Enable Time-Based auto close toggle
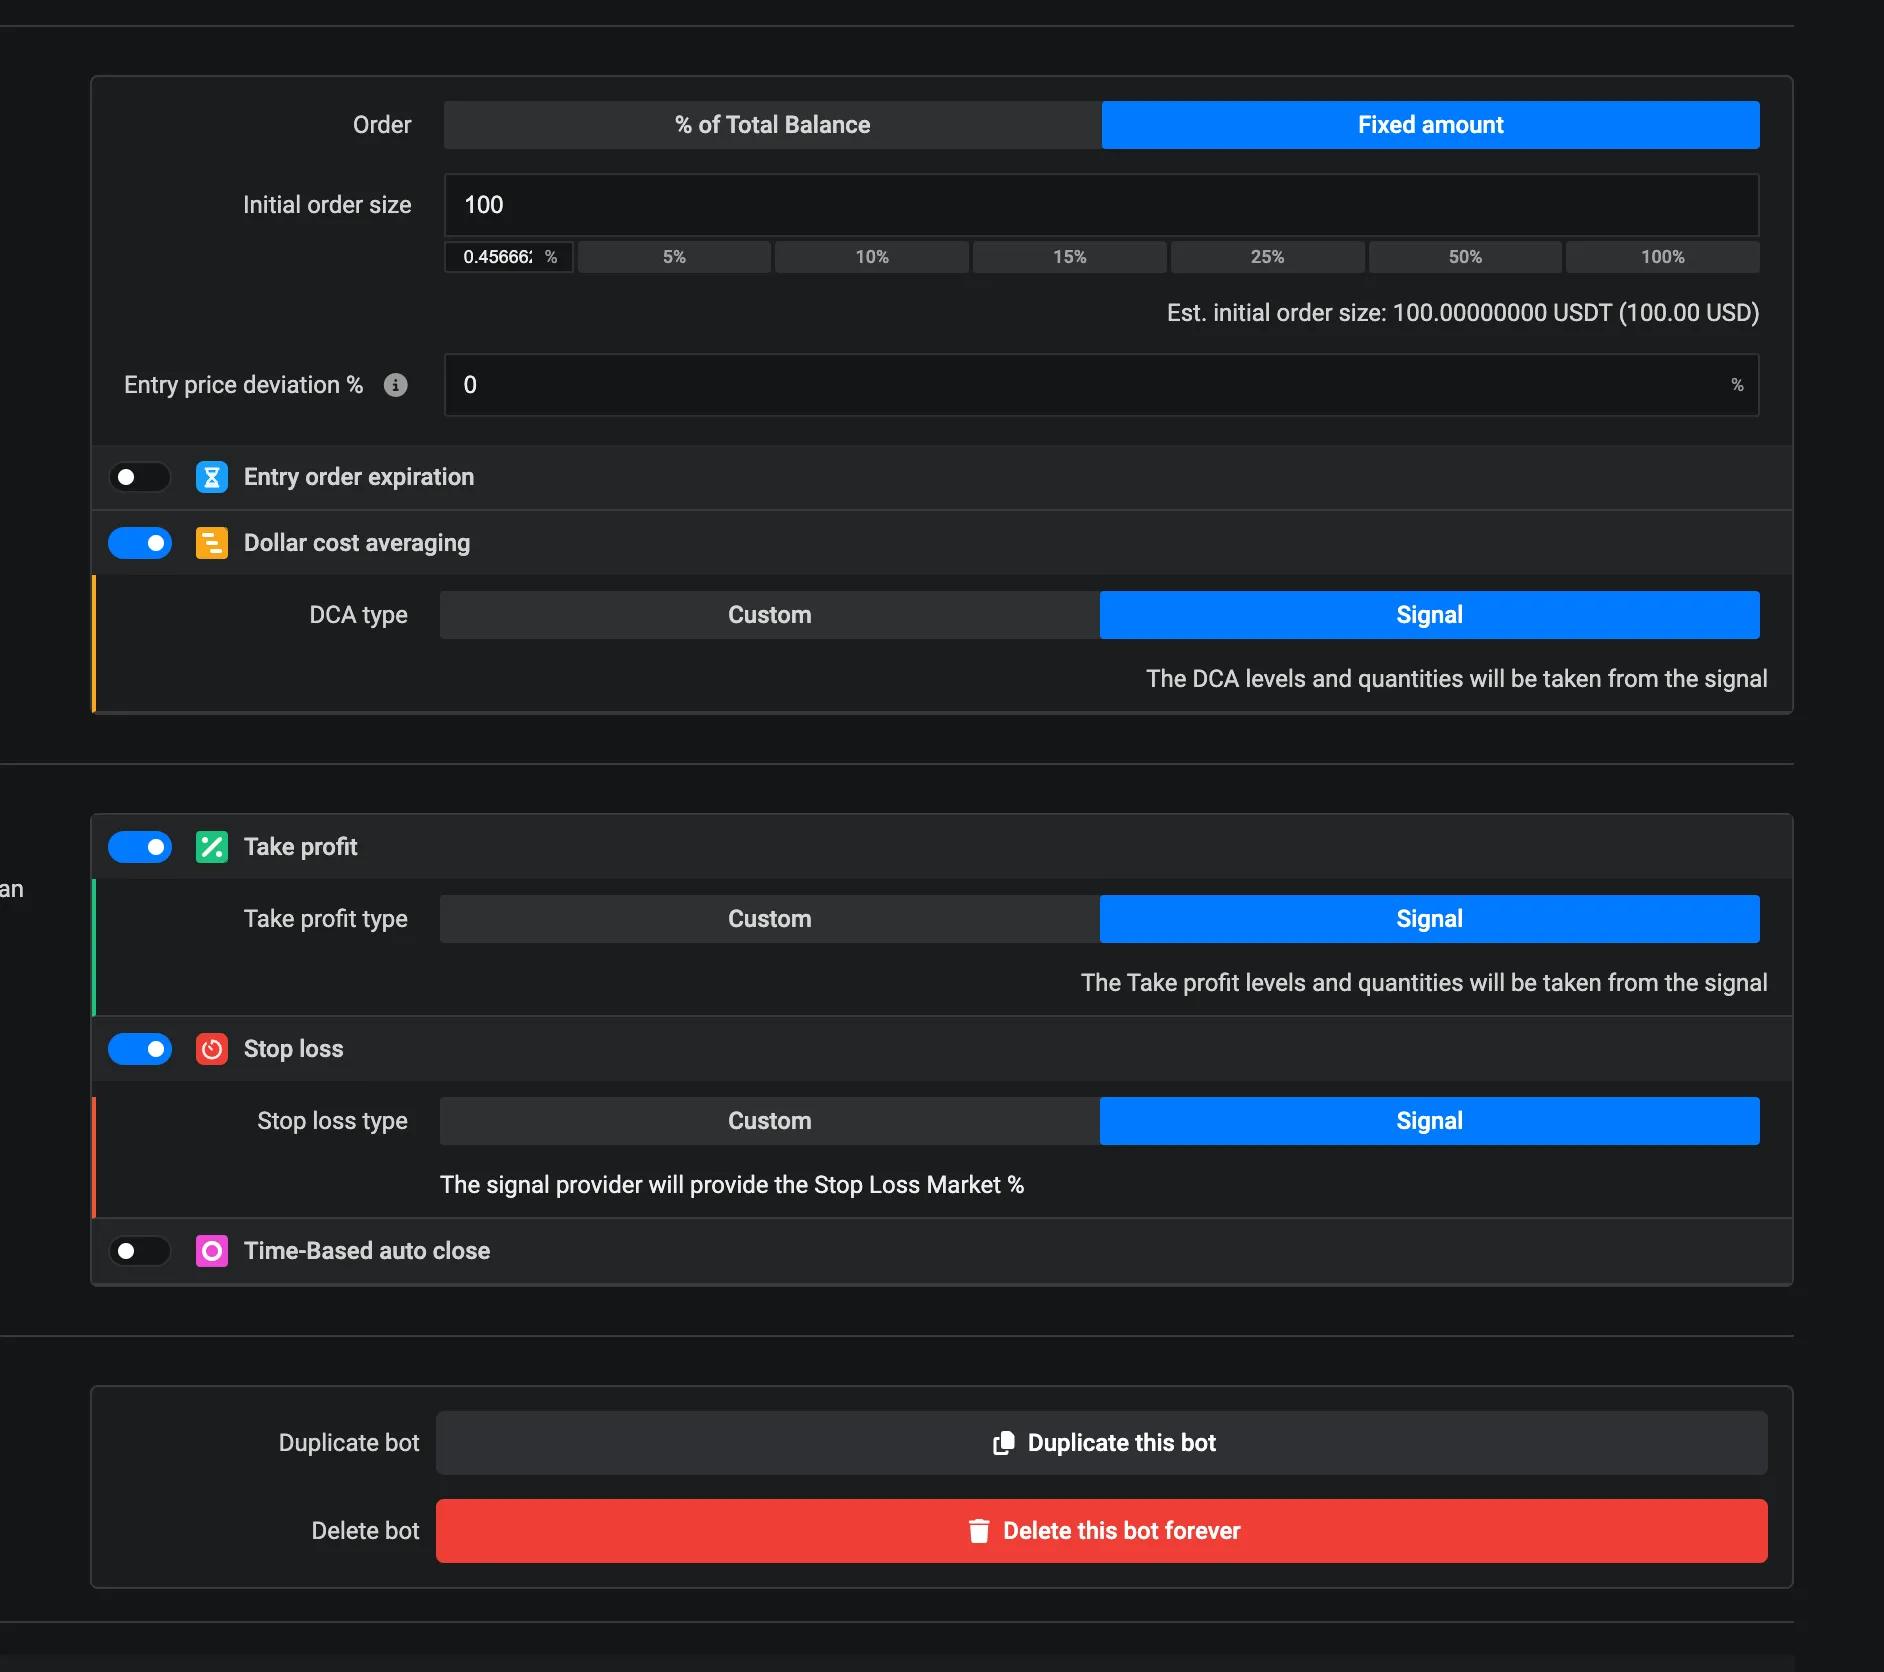The width and height of the screenshot is (1884, 1672). tap(140, 1251)
